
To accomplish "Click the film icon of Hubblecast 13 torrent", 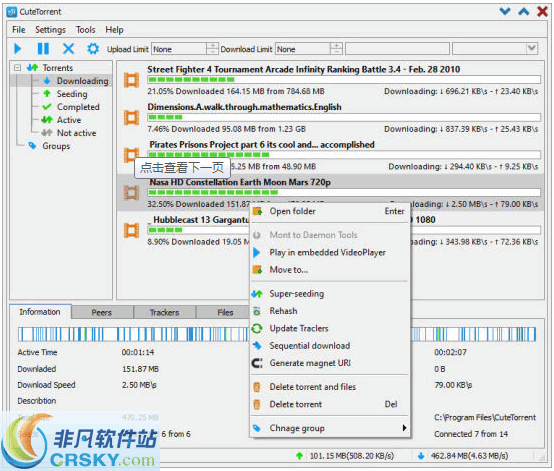I will pyautogui.click(x=131, y=230).
